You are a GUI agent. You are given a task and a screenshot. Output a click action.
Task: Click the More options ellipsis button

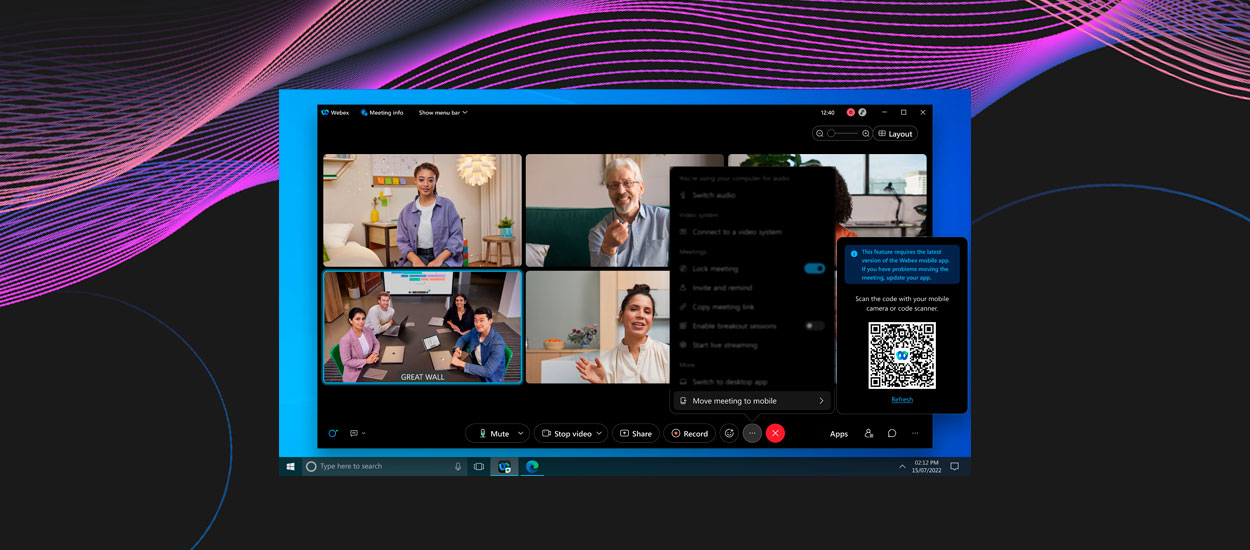pos(752,433)
